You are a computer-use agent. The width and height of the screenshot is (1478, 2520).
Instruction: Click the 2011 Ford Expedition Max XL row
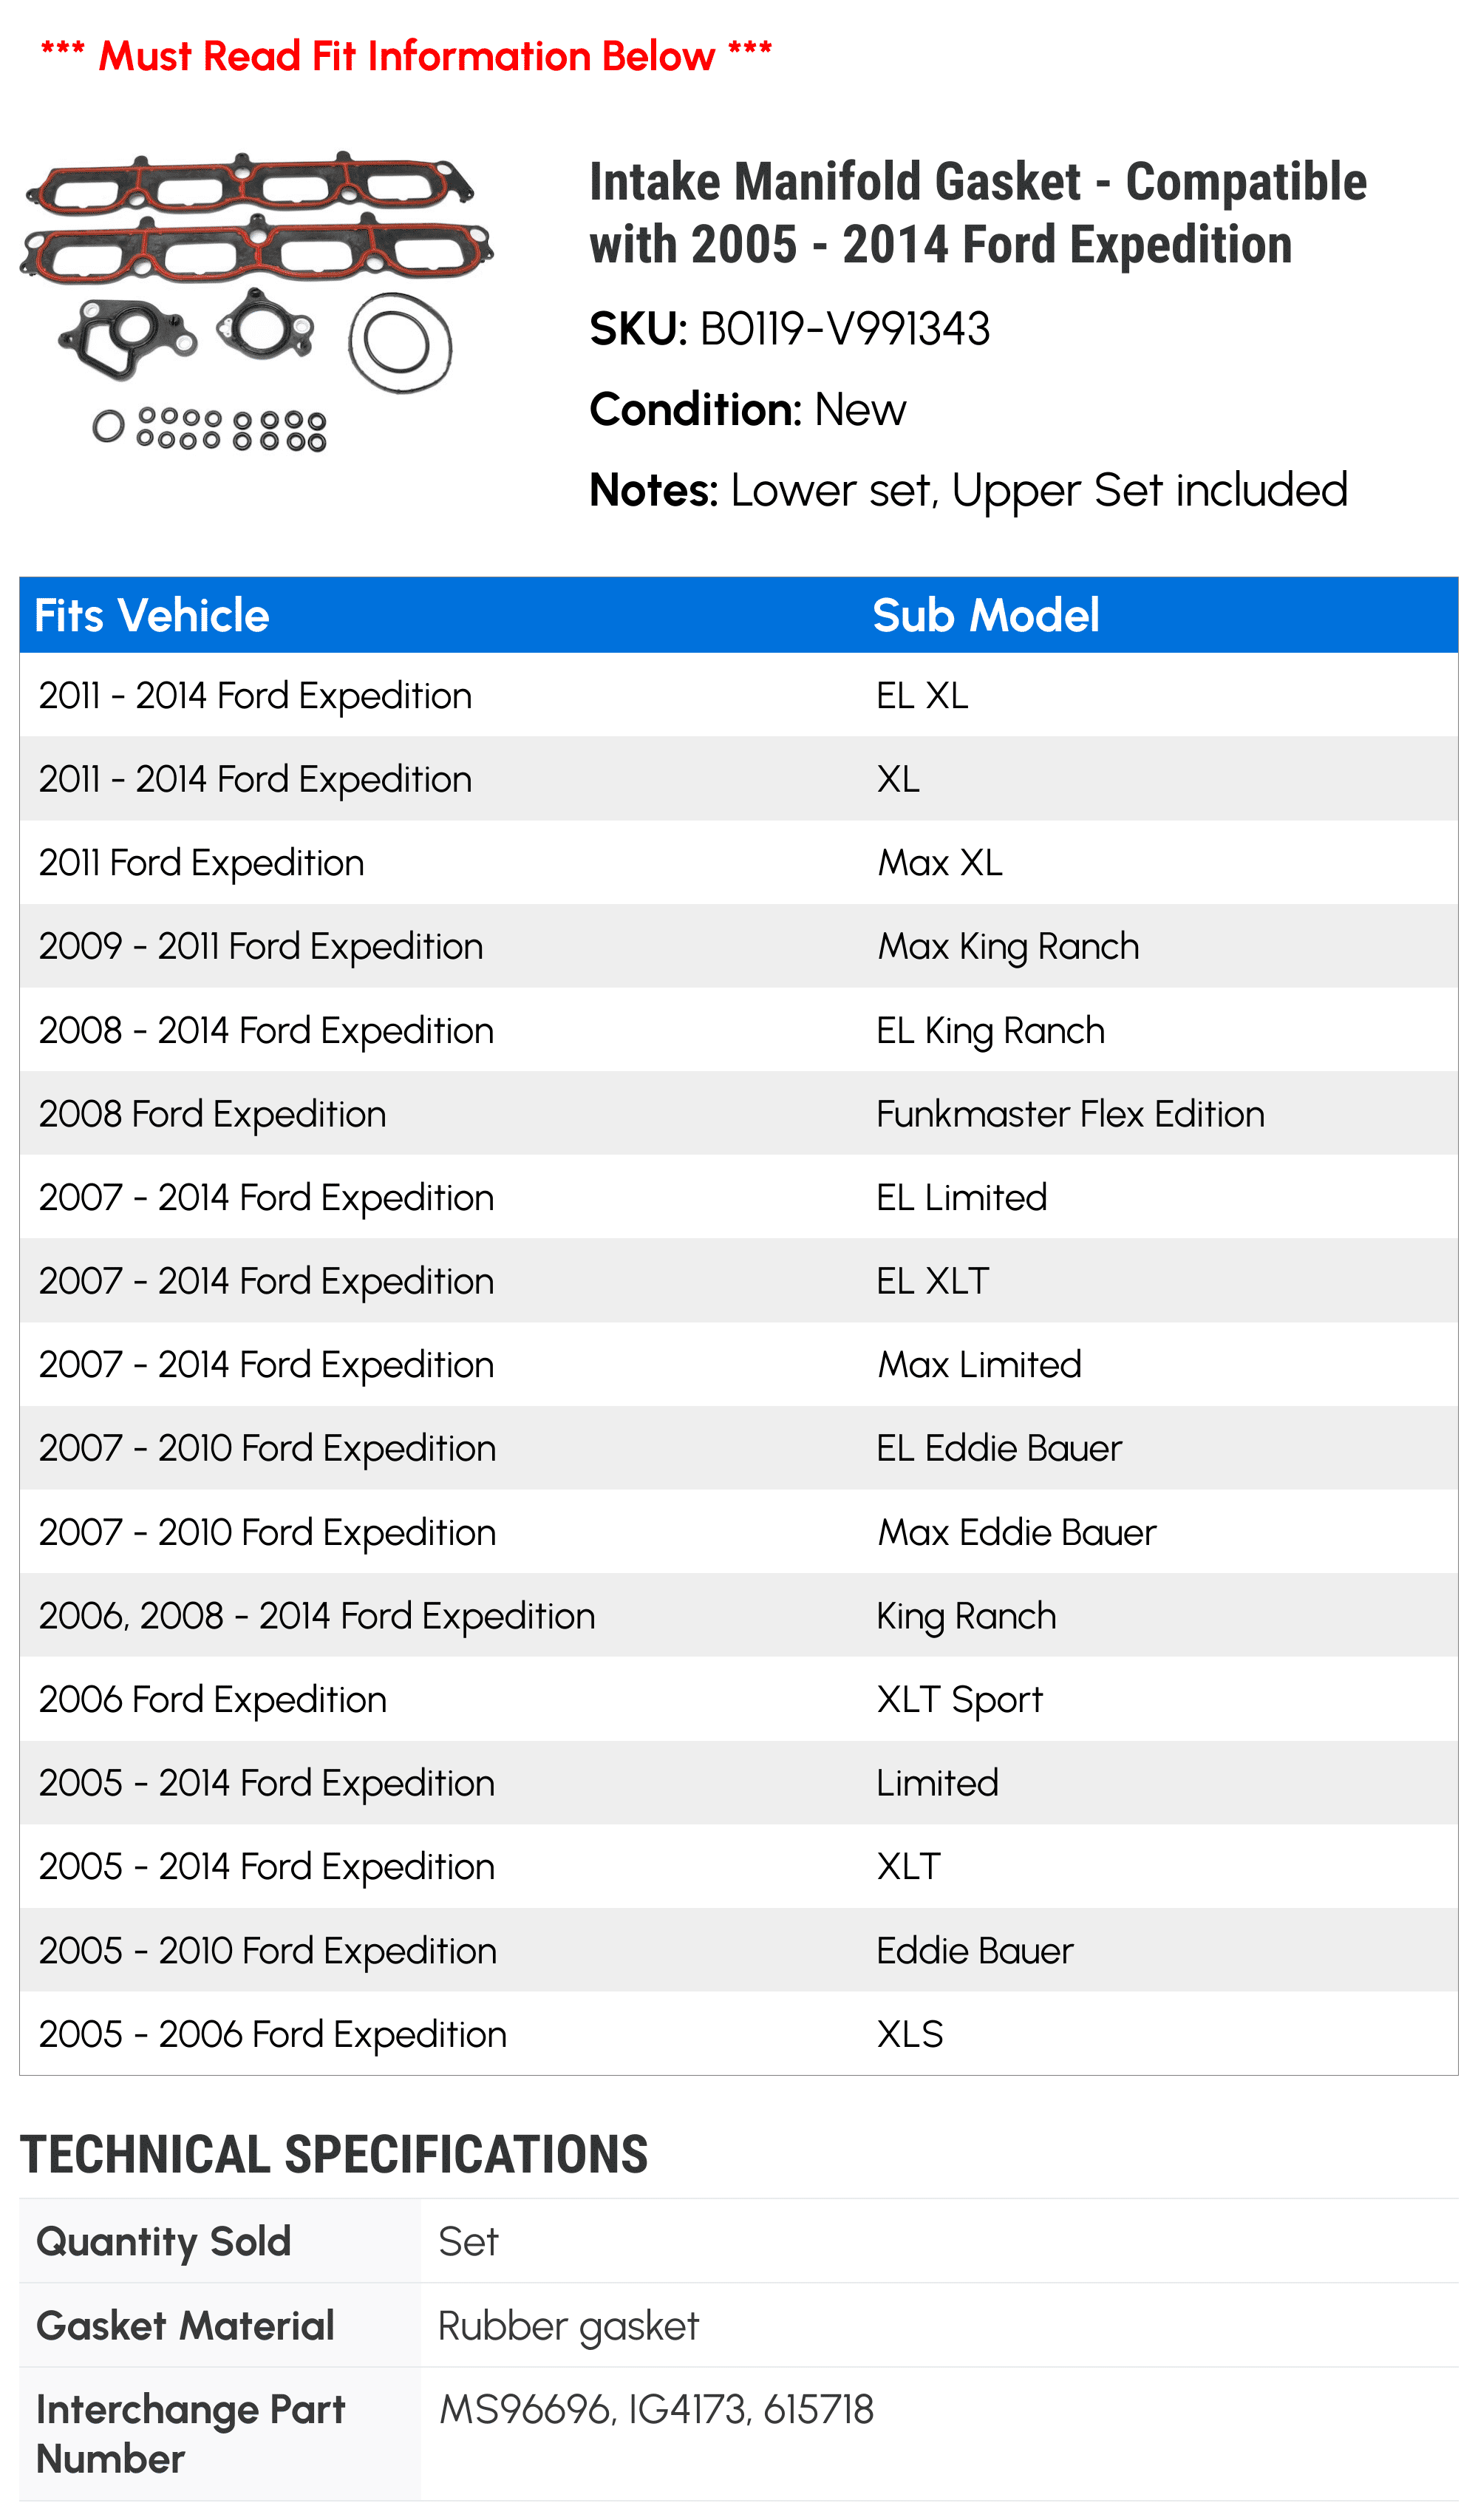pyautogui.click(x=738, y=862)
